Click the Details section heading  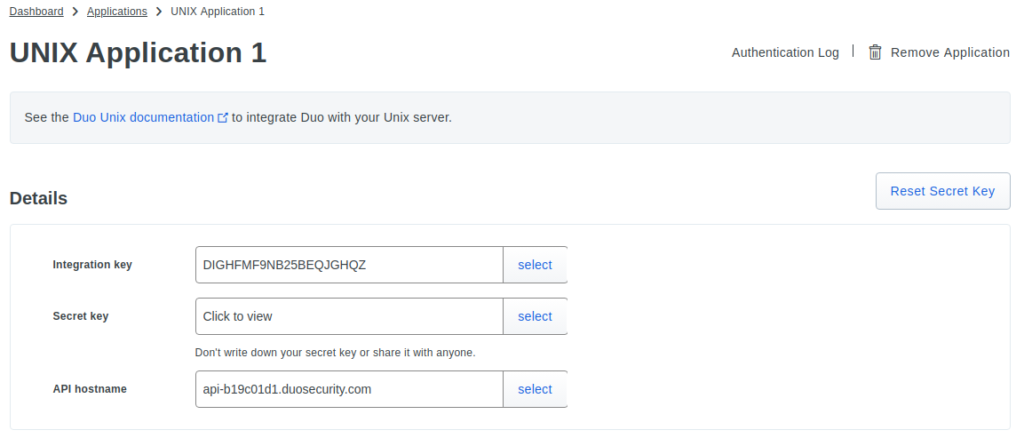point(39,199)
